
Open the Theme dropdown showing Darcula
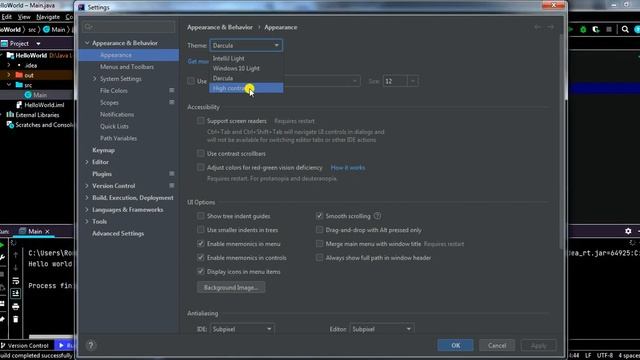click(246, 45)
